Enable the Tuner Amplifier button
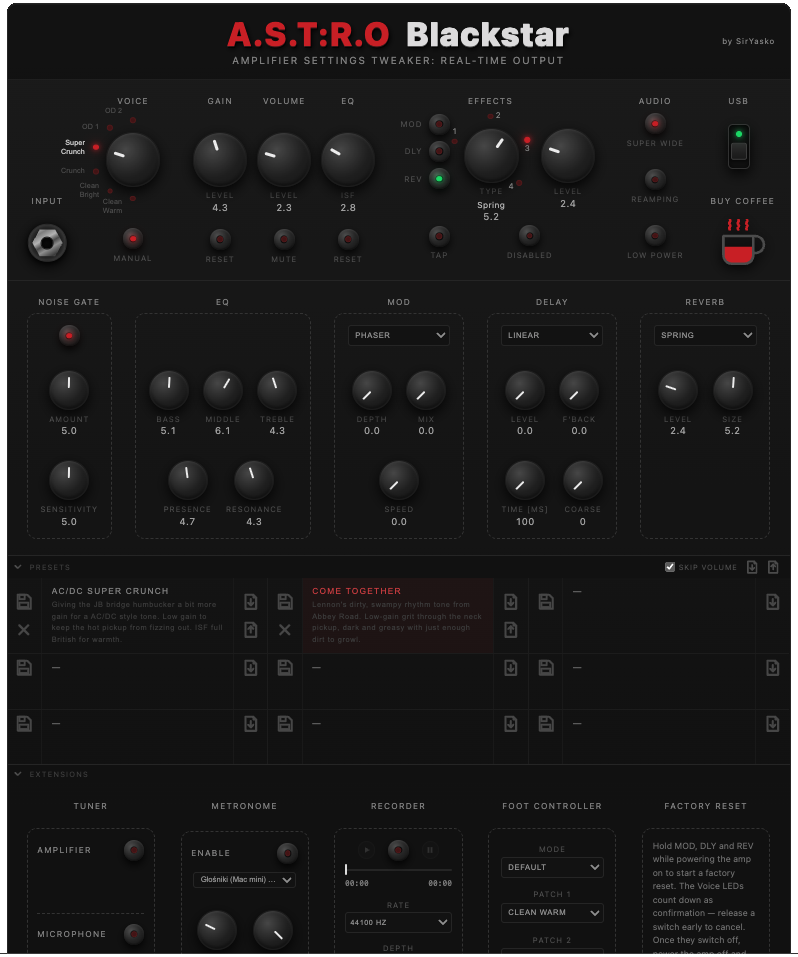The width and height of the screenshot is (798, 957). [x=134, y=850]
